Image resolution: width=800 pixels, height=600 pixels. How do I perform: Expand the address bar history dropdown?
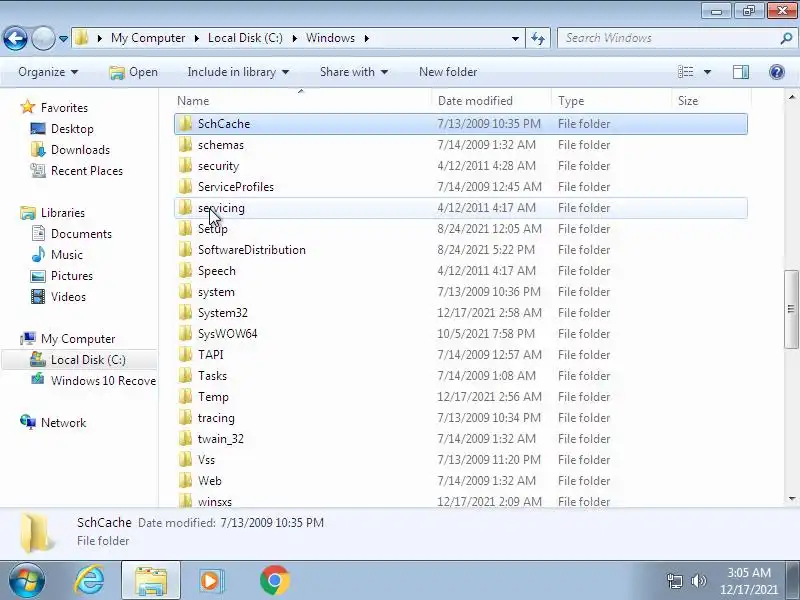pyautogui.click(x=515, y=39)
